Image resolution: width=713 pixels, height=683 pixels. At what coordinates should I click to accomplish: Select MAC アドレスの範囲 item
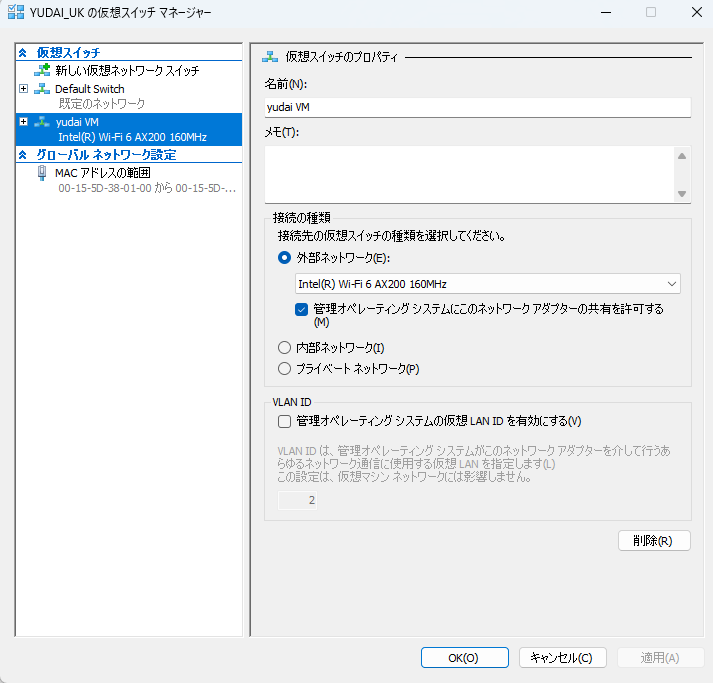[x=103, y=173]
